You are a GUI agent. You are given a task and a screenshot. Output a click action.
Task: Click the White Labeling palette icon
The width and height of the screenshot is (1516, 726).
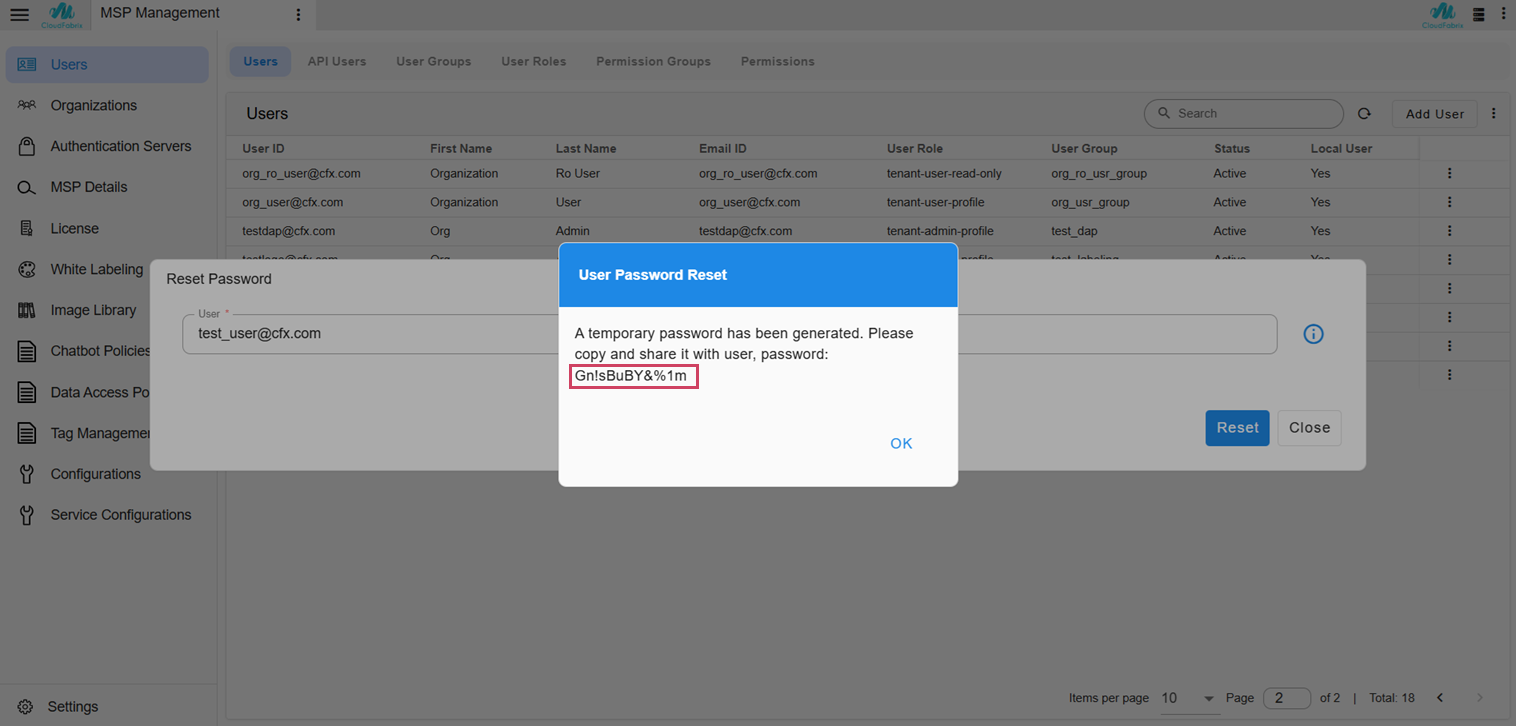coord(27,269)
